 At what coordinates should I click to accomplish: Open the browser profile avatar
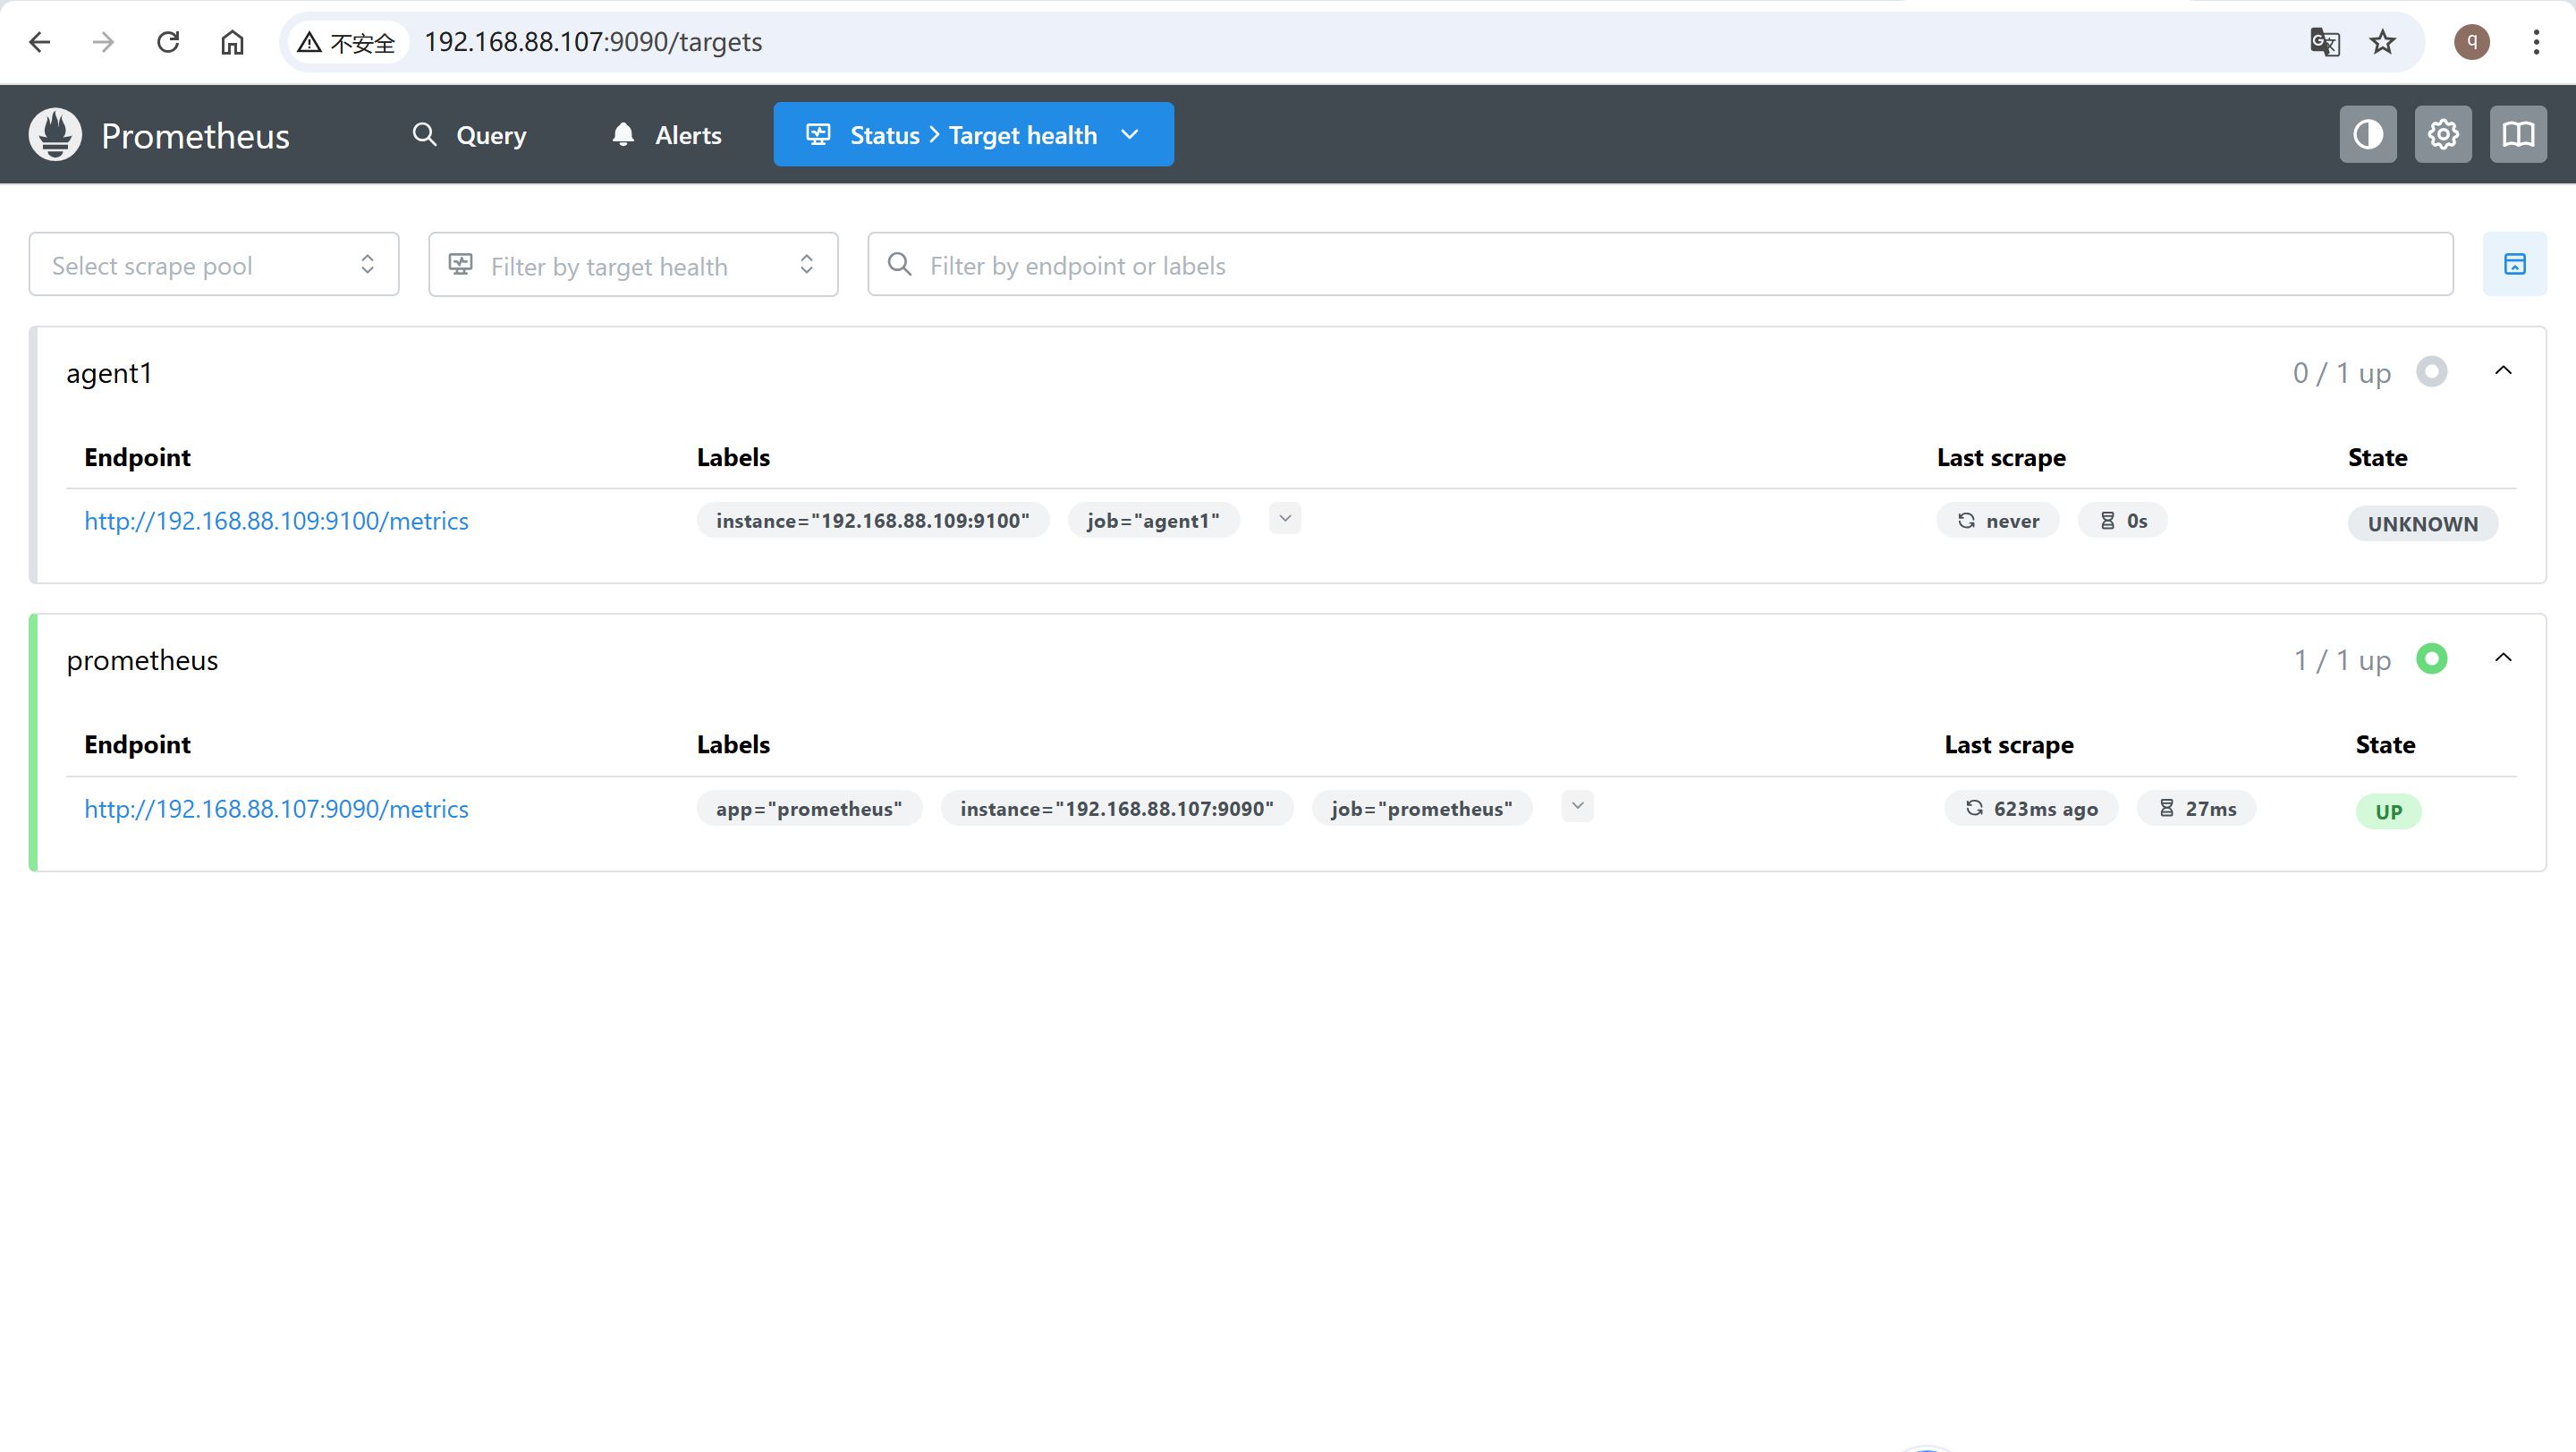click(2472, 42)
